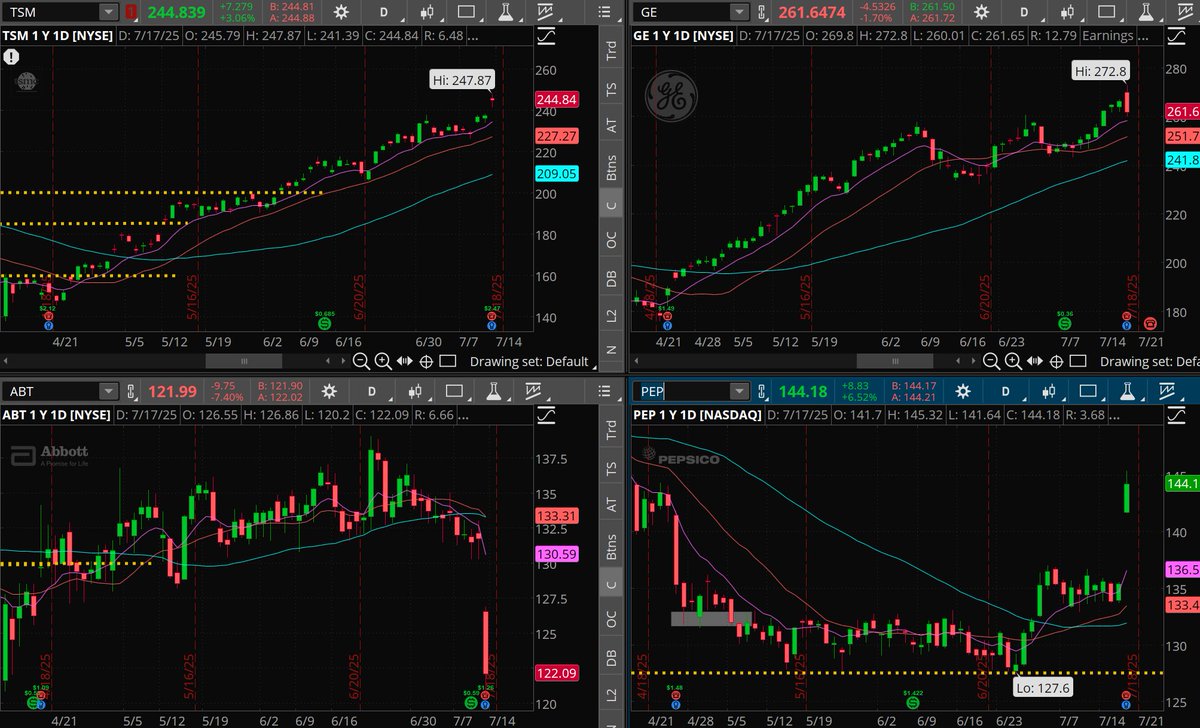Open the OC sidebar tab beside ABT chart

click(612, 620)
